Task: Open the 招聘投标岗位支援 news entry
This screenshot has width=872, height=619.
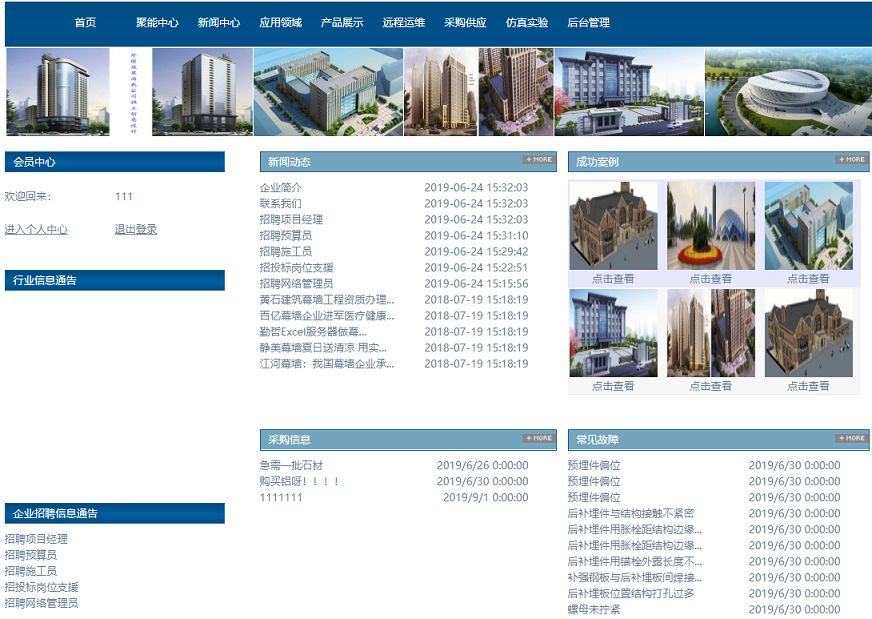Action: (297, 268)
